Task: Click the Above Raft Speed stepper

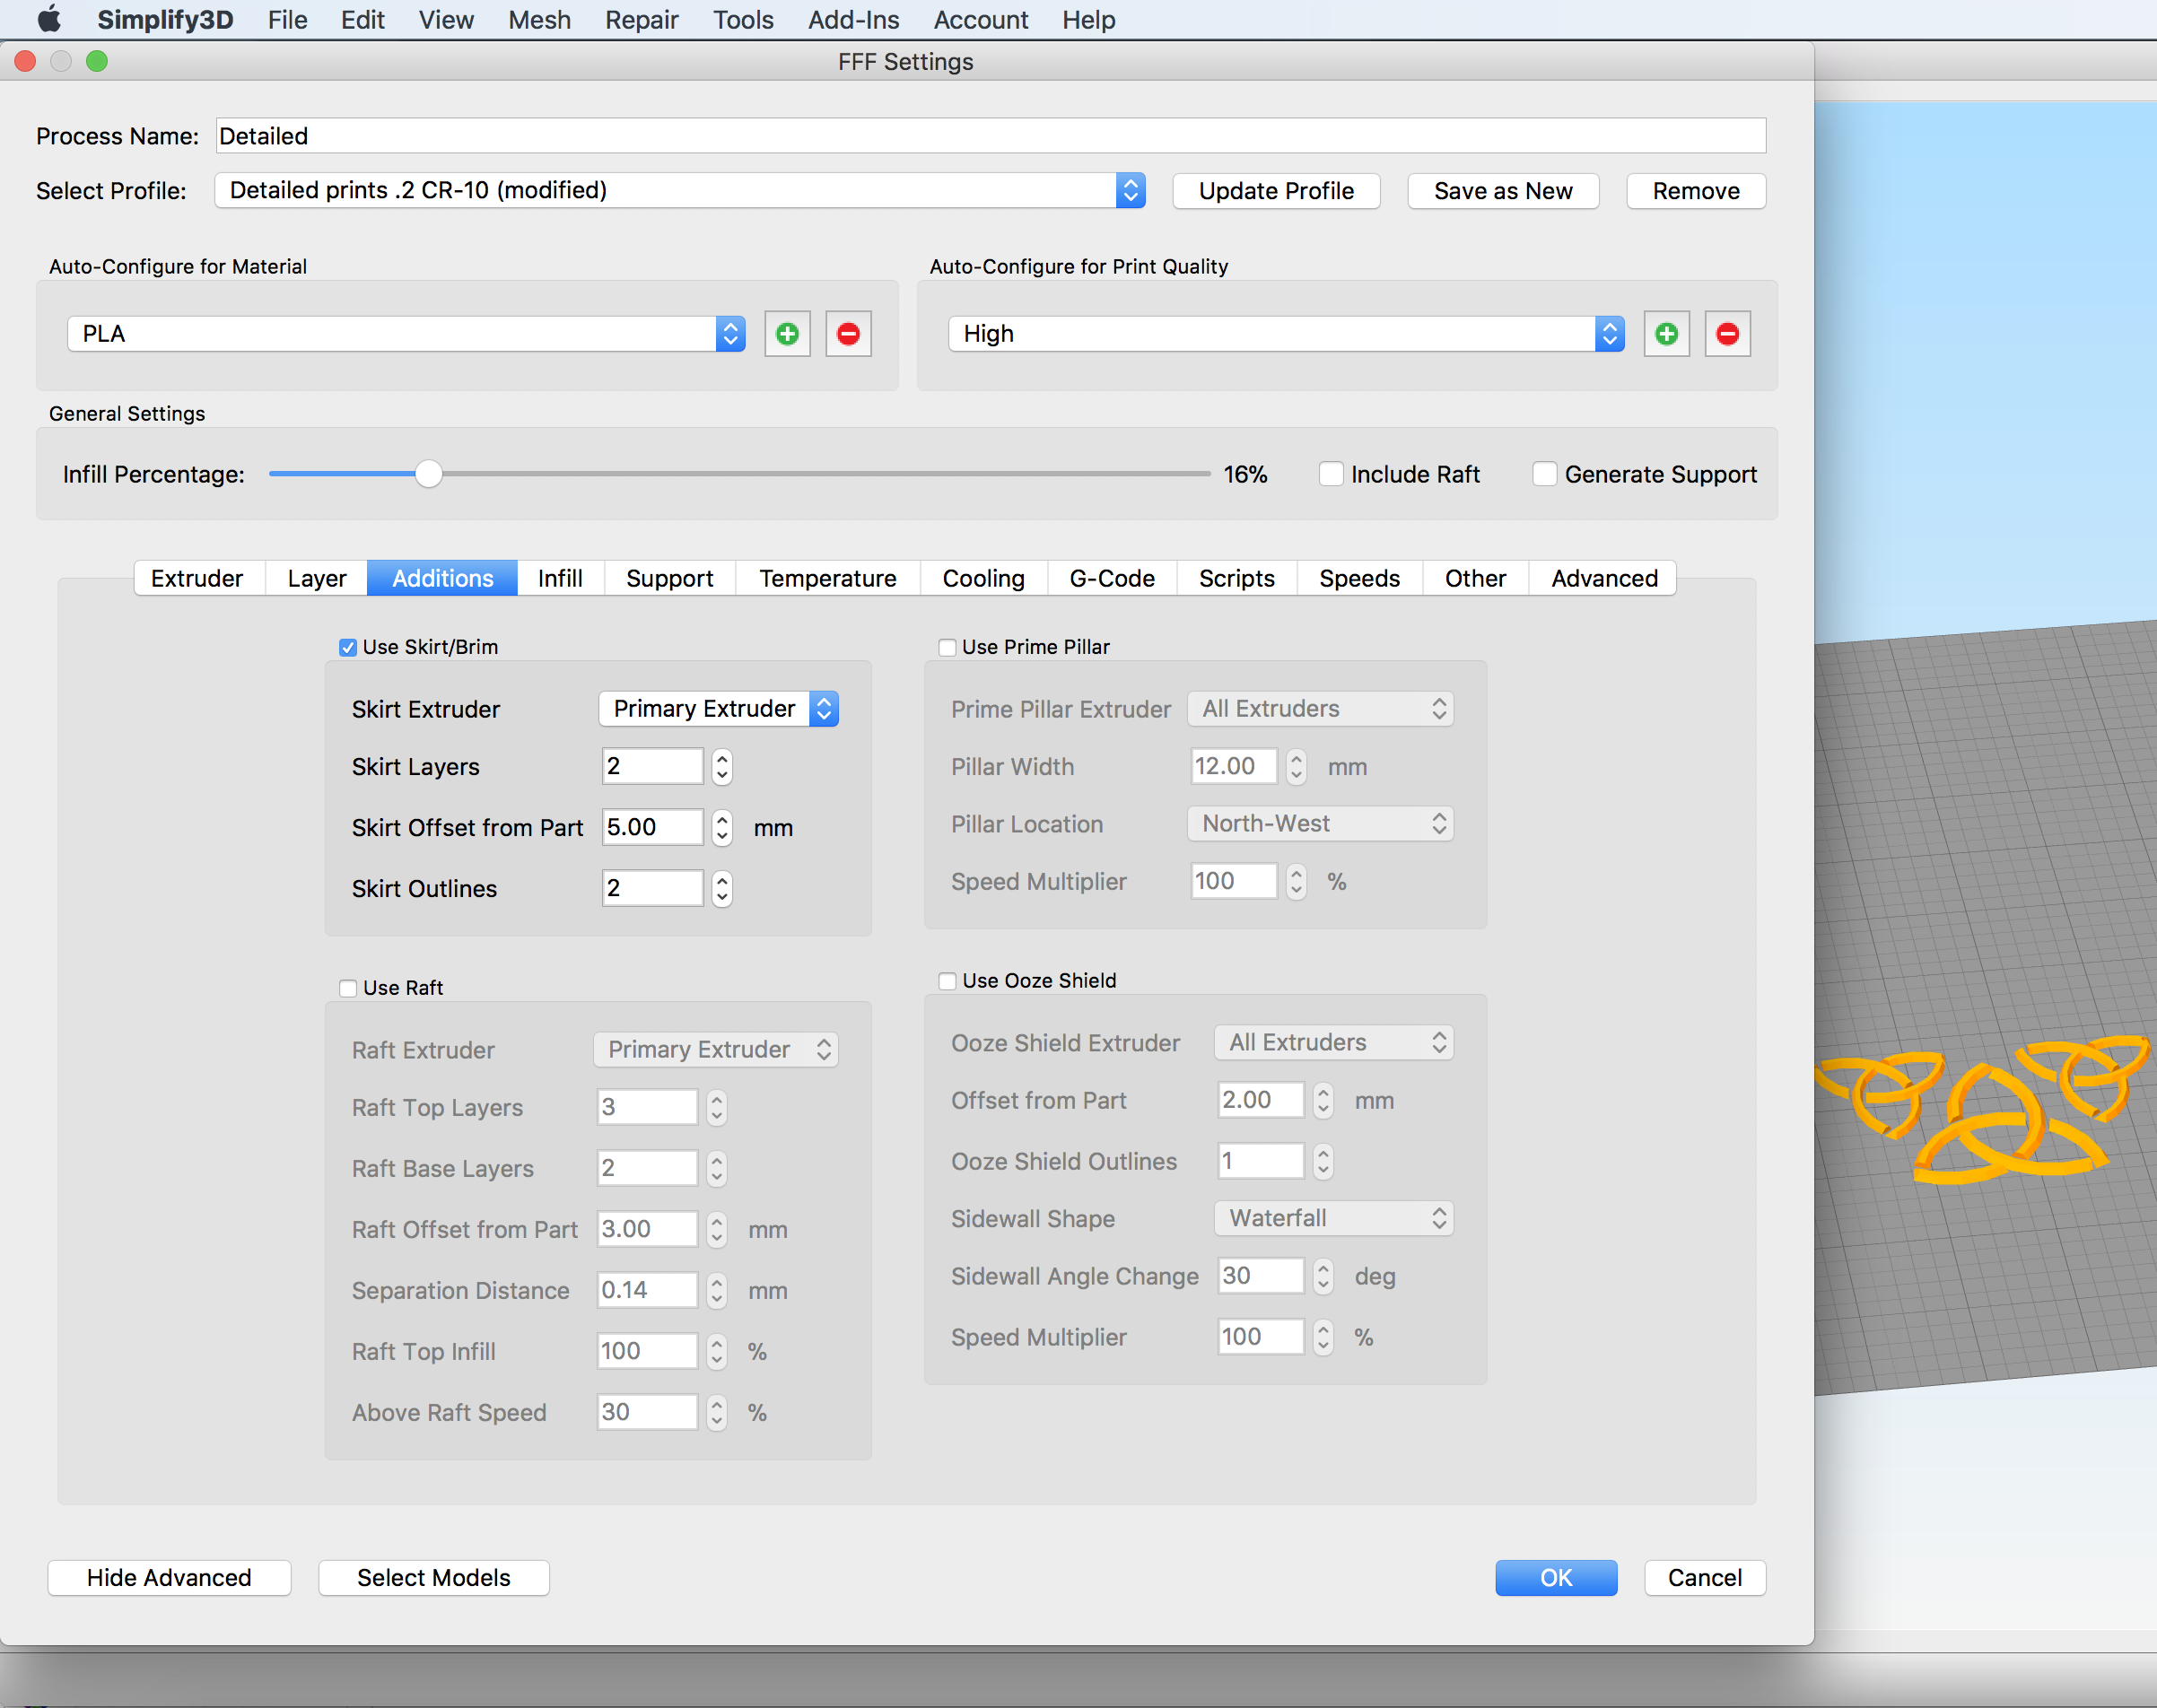Action: click(x=716, y=1413)
